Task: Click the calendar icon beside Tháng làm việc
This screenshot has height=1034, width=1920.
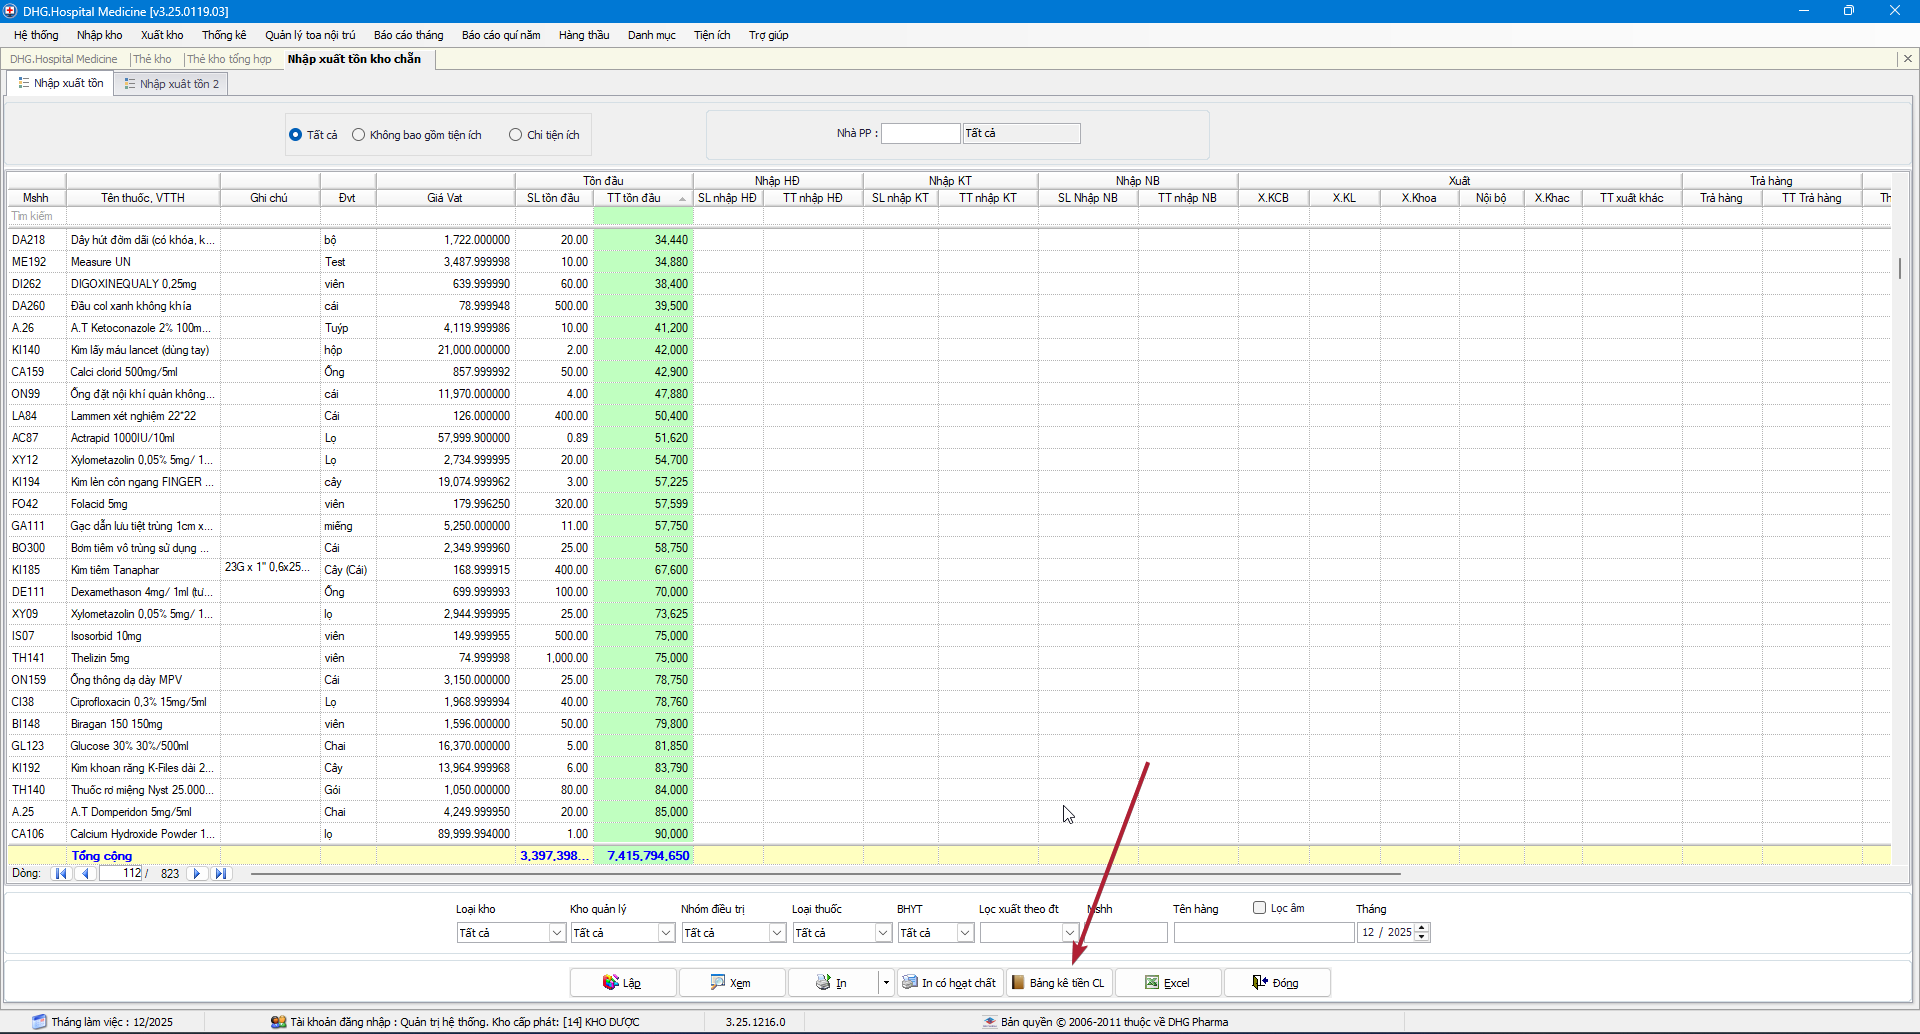Action: click(x=39, y=1022)
